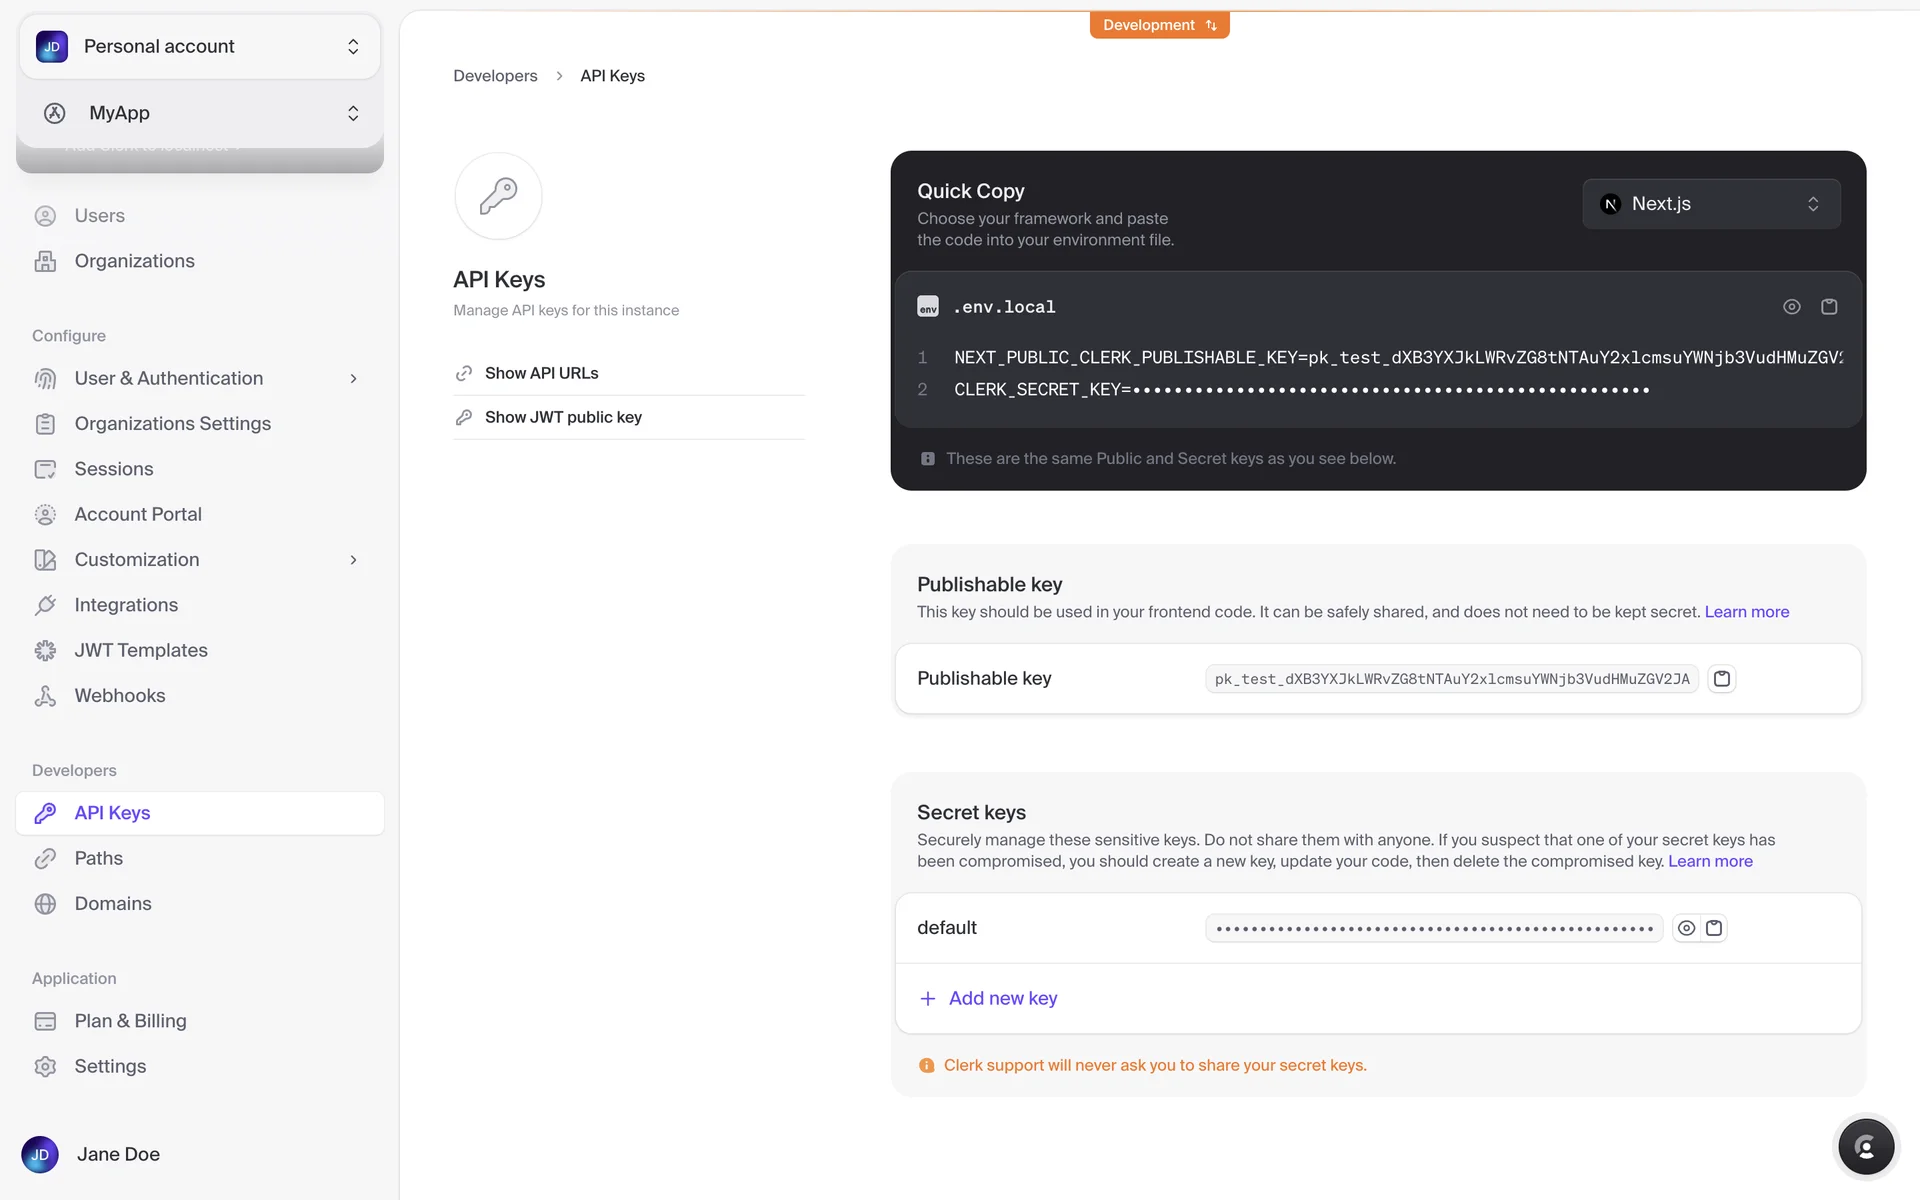Reveal secret key in .env.local snippet
The width and height of the screenshot is (1920, 1200).
point(1791,307)
